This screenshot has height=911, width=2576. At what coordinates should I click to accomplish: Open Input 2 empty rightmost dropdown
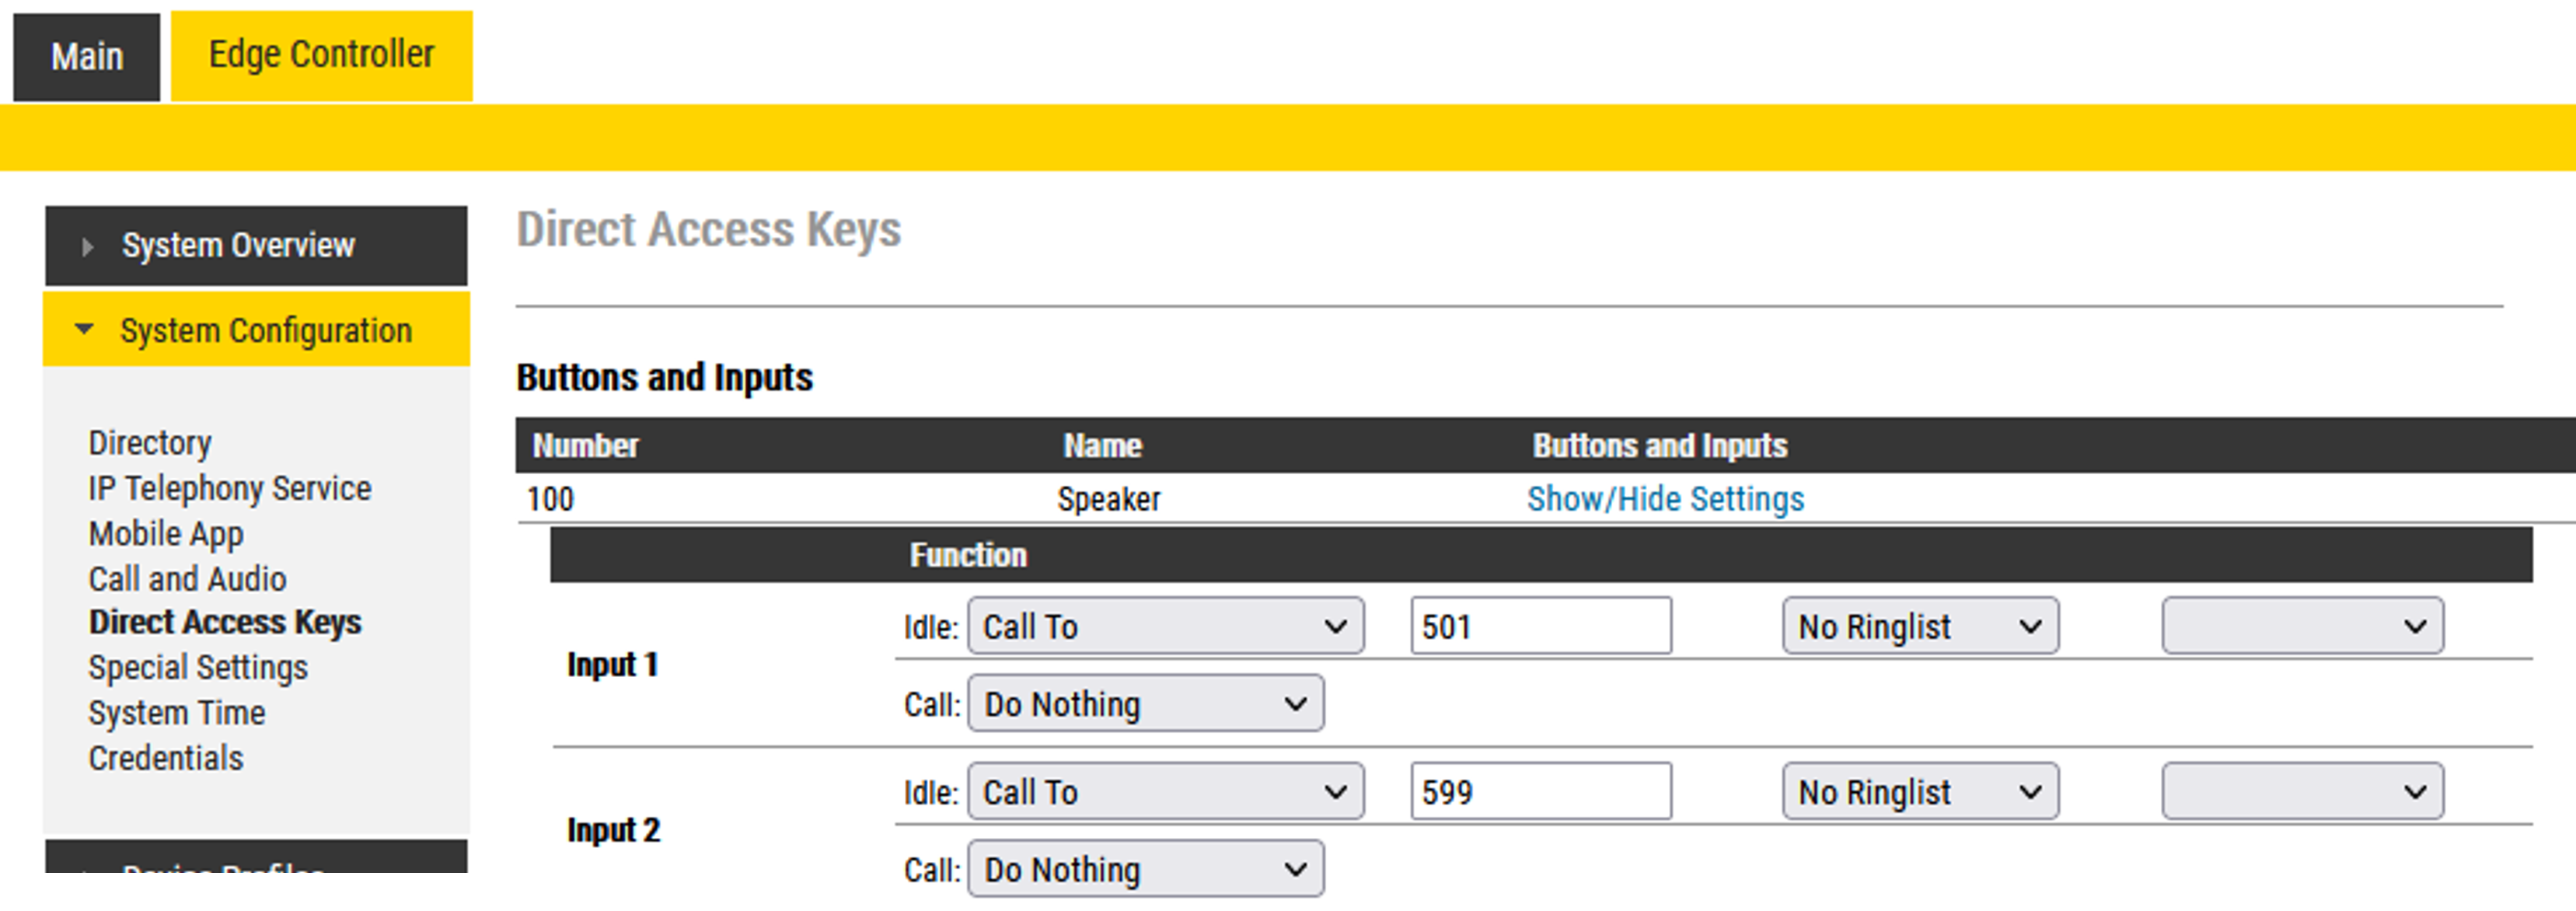point(2301,793)
